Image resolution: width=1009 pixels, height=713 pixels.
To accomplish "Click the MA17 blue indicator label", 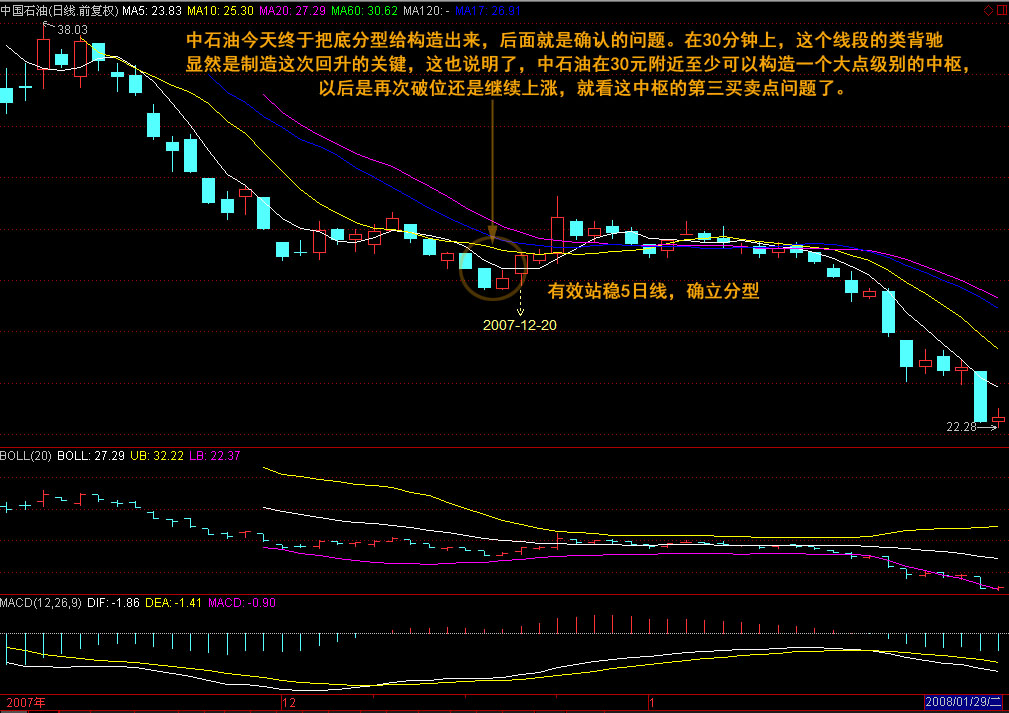I will 485,10.
